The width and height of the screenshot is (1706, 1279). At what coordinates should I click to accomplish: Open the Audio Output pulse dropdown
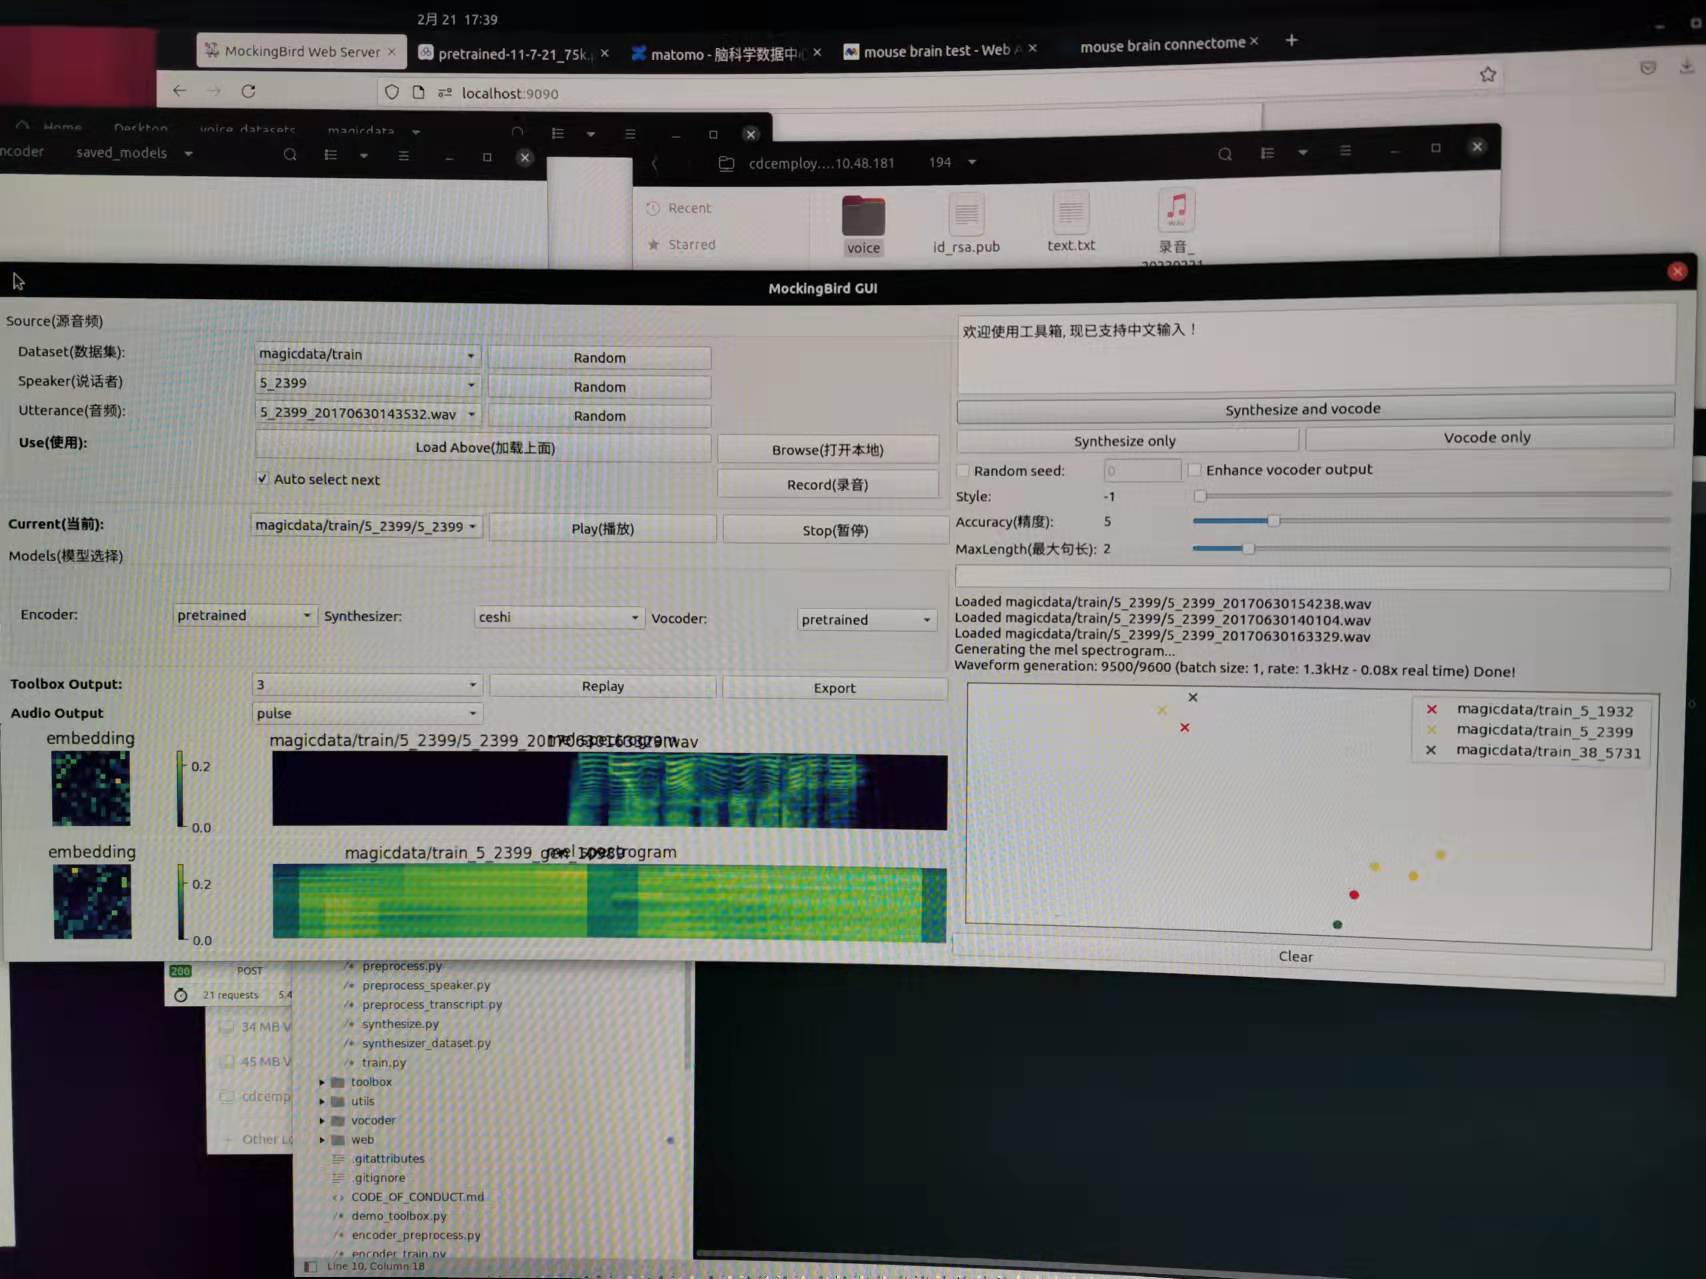click(x=368, y=713)
